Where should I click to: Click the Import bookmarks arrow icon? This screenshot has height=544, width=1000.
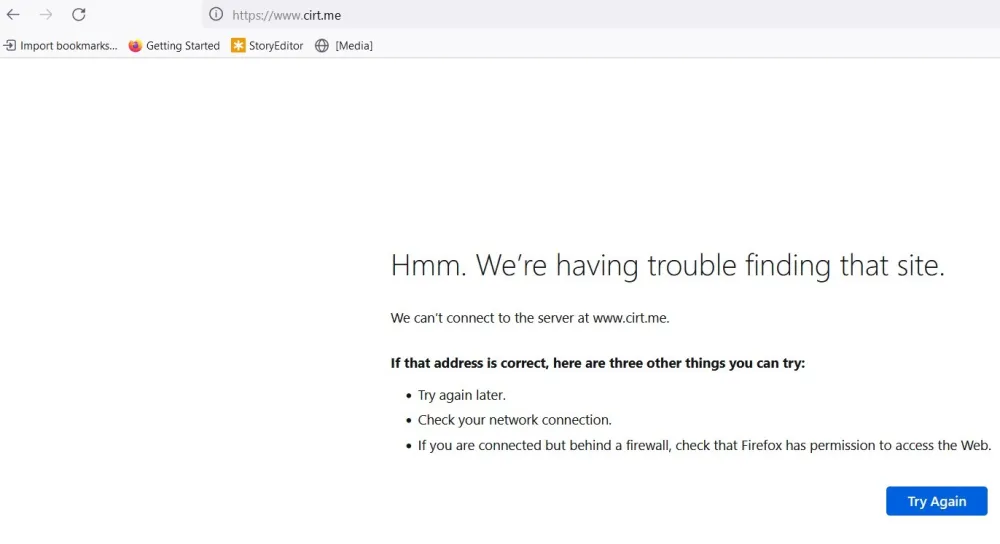click(x=9, y=46)
